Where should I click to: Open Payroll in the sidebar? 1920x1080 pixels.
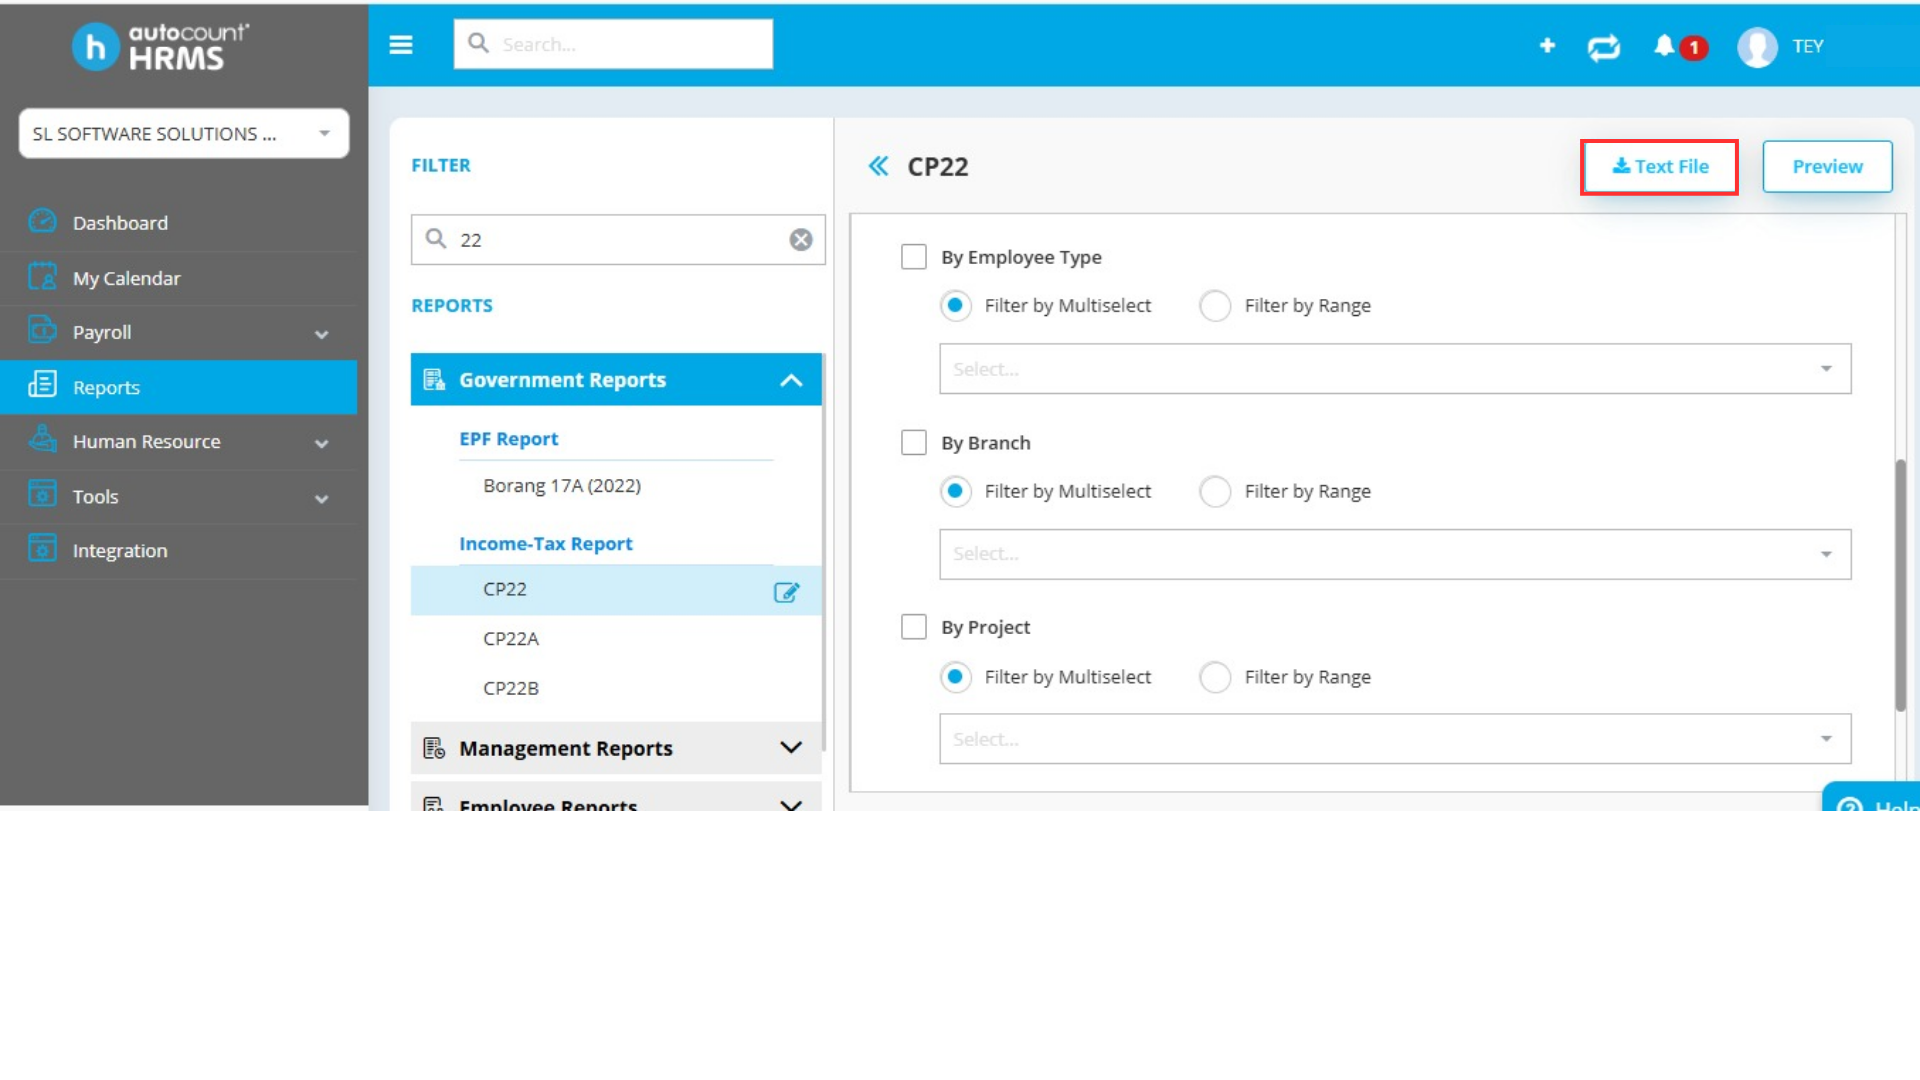click(102, 332)
